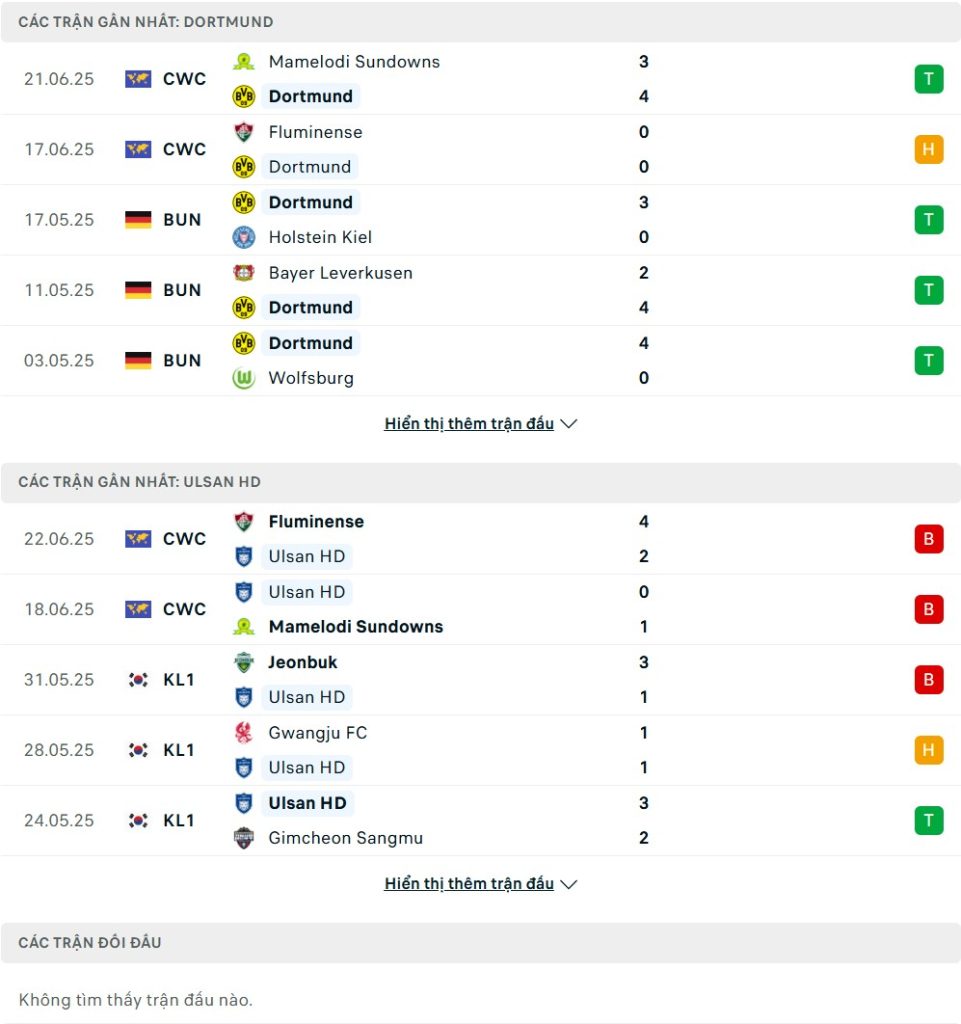Viewport: 961px width, 1024px height.
Task: Click the Jeonbuk club crest
Action: [x=244, y=662]
